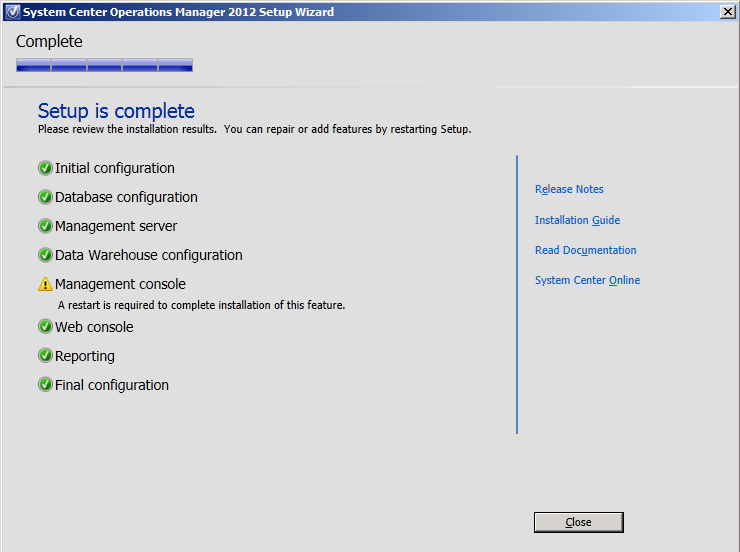
Task: Click the green check beside Data Warehouse configuration
Action: tap(45, 255)
